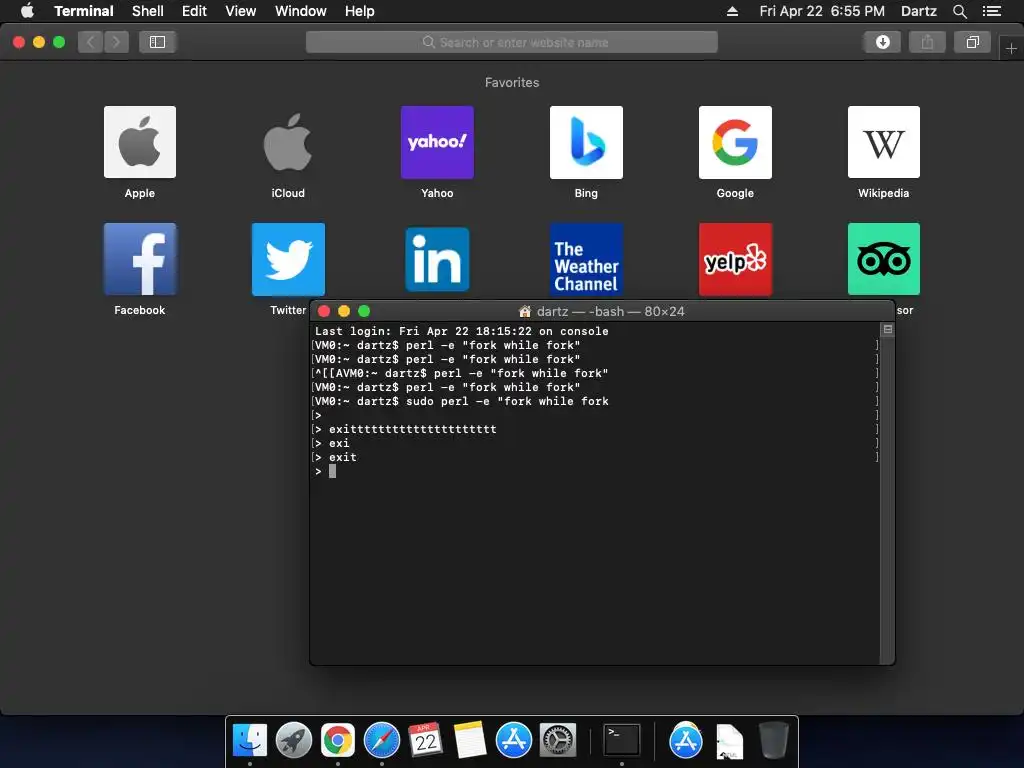Open the Edit menu
Screen dimensions: 1024x768
click(194, 11)
